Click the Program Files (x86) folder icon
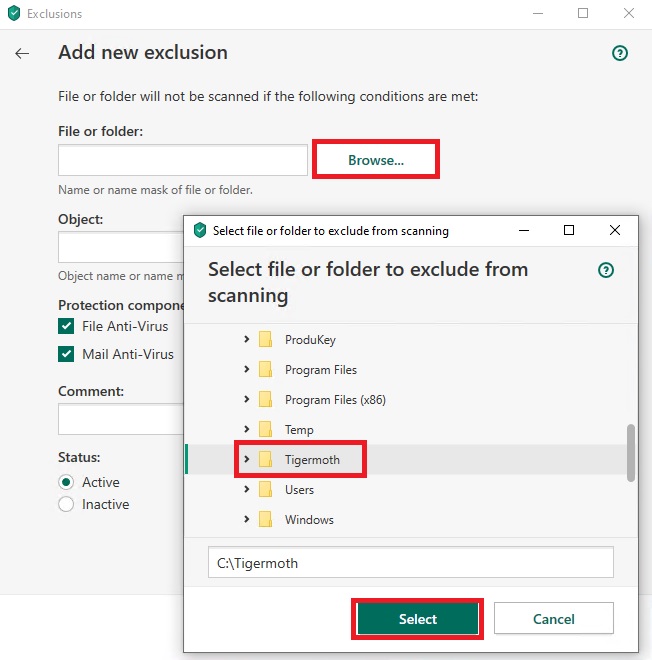This screenshot has height=660, width=652. 265,399
